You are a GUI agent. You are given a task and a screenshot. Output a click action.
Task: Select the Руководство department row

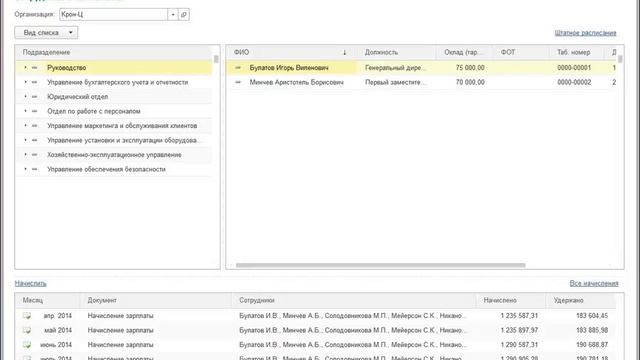[x=114, y=68]
